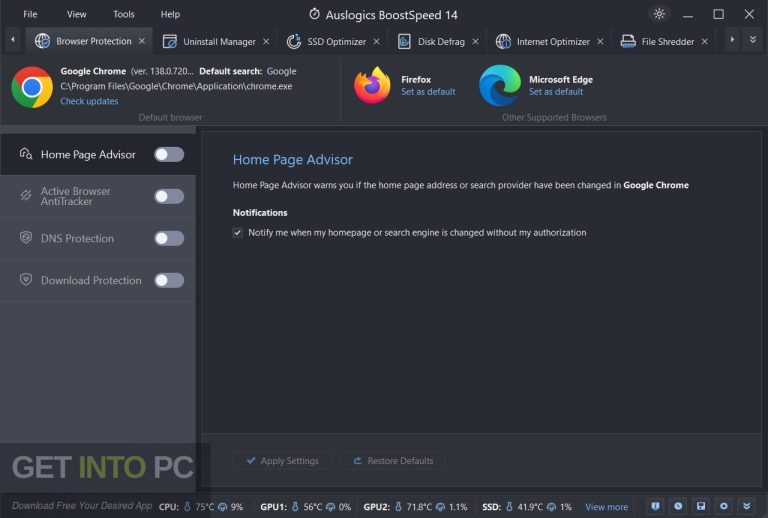Click the CPU temperature reading

coord(204,507)
